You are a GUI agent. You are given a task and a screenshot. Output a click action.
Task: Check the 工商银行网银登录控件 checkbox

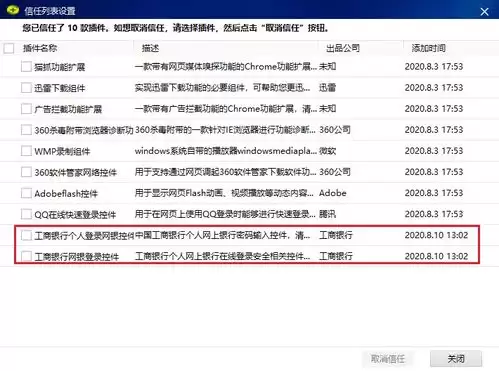[x=26, y=256]
